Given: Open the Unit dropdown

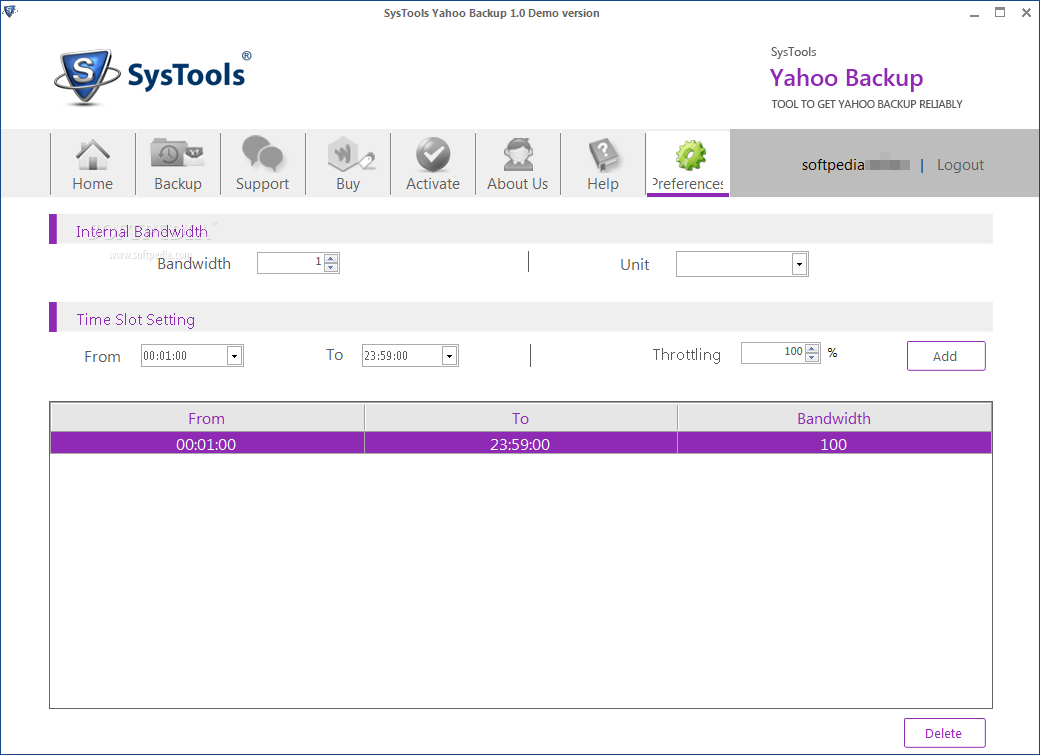Looking at the screenshot, I should pos(799,264).
